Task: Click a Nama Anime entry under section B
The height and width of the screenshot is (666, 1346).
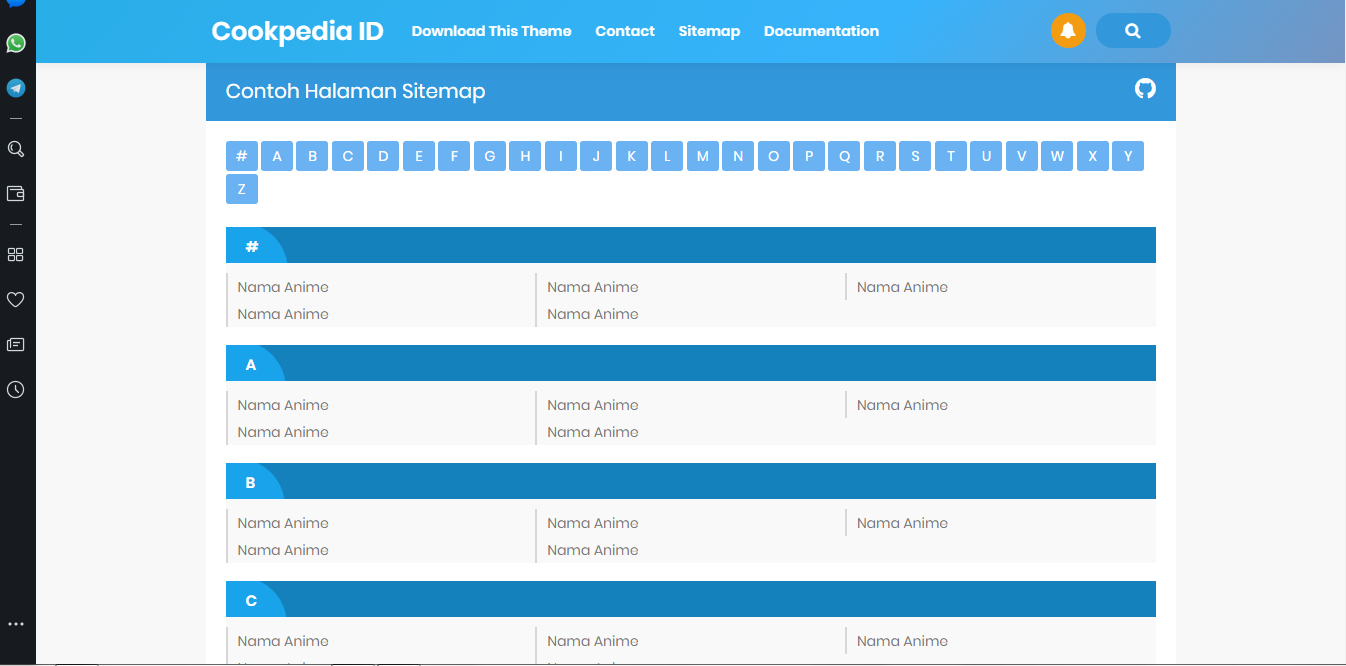Action: tap(283, 522)
